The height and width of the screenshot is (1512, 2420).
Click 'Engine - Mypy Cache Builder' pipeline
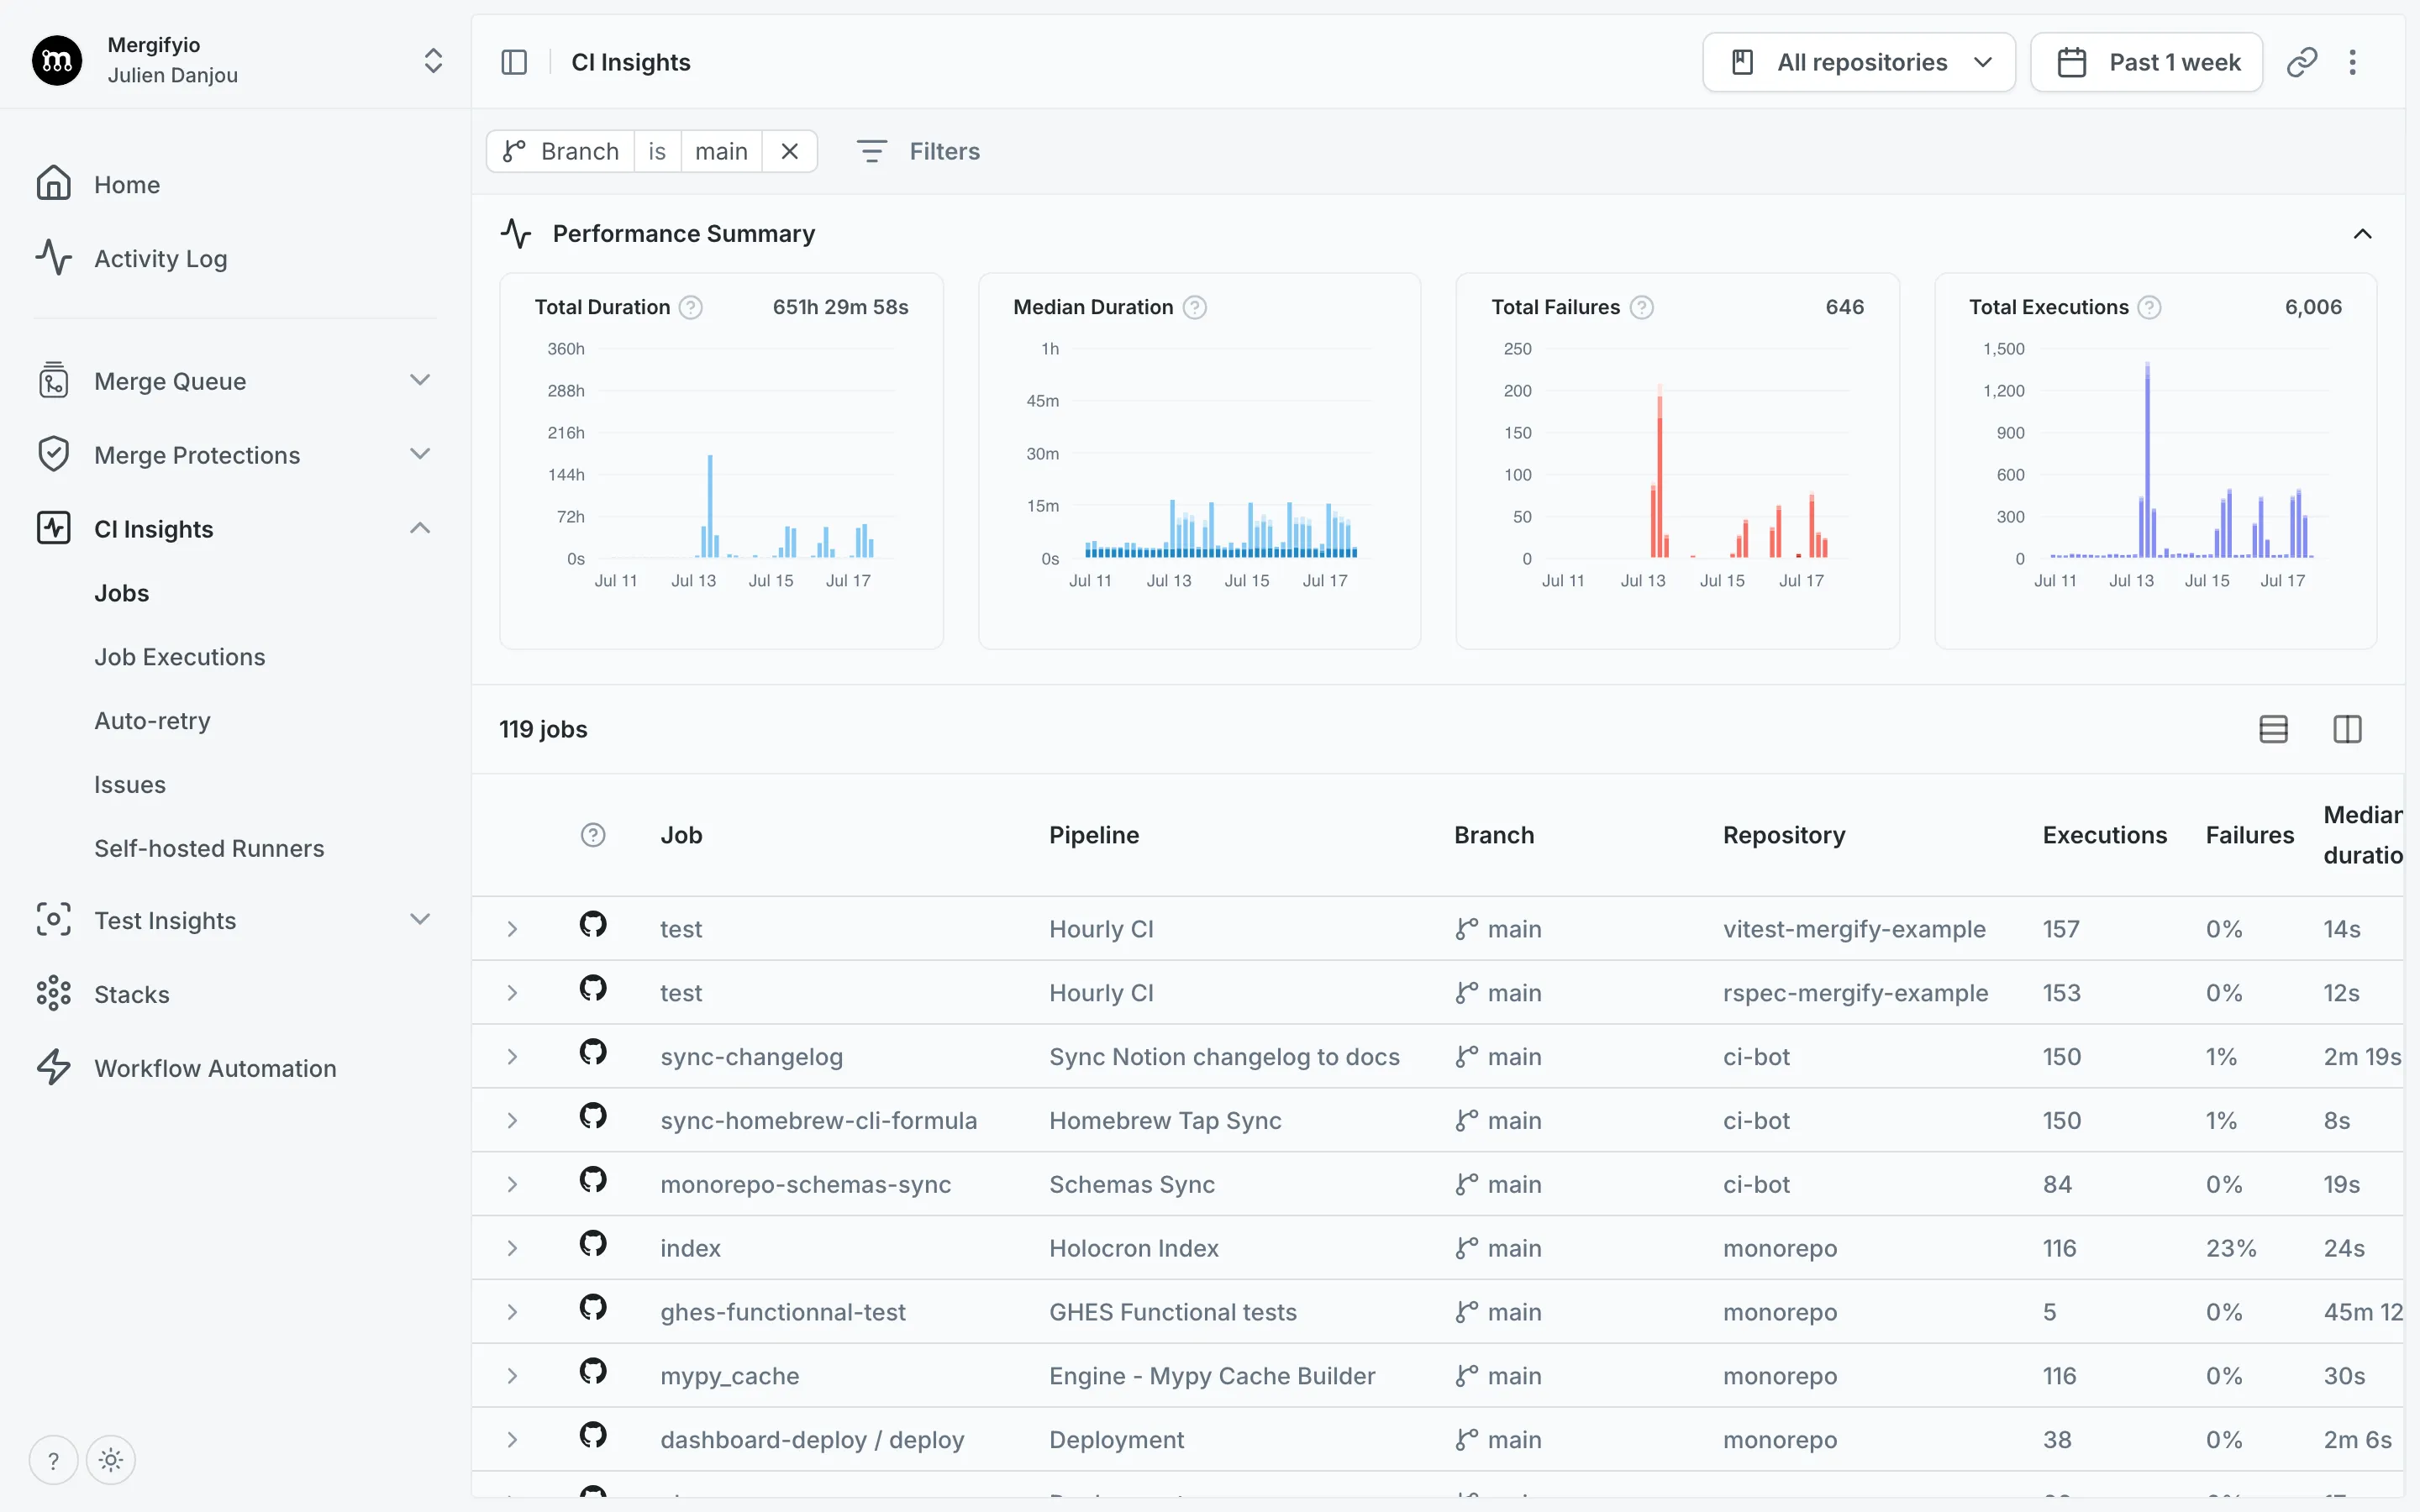(1212, 1376)
